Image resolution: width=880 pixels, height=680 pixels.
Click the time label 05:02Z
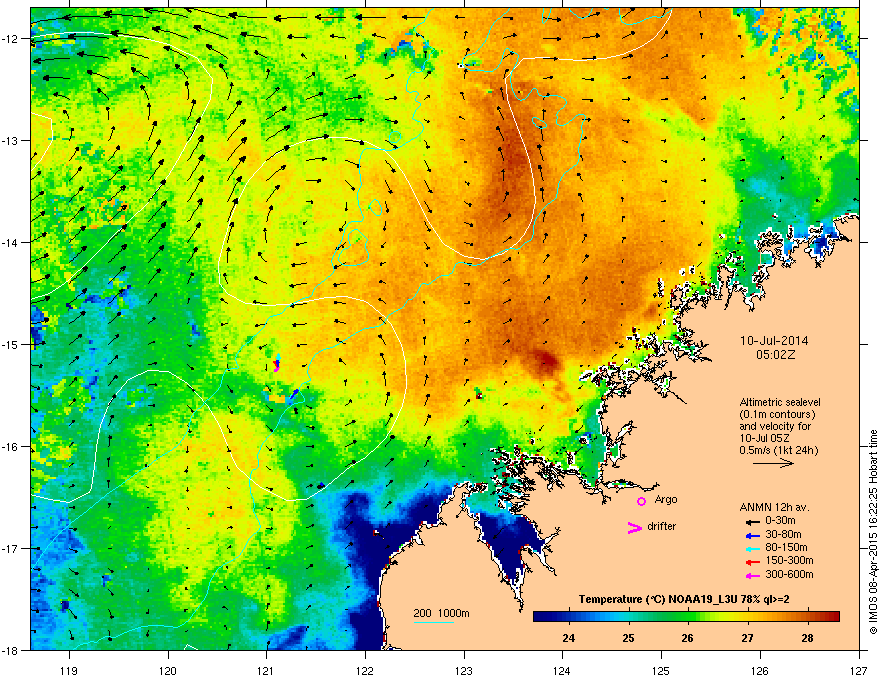pyautogui.click(x=775, y=355)
